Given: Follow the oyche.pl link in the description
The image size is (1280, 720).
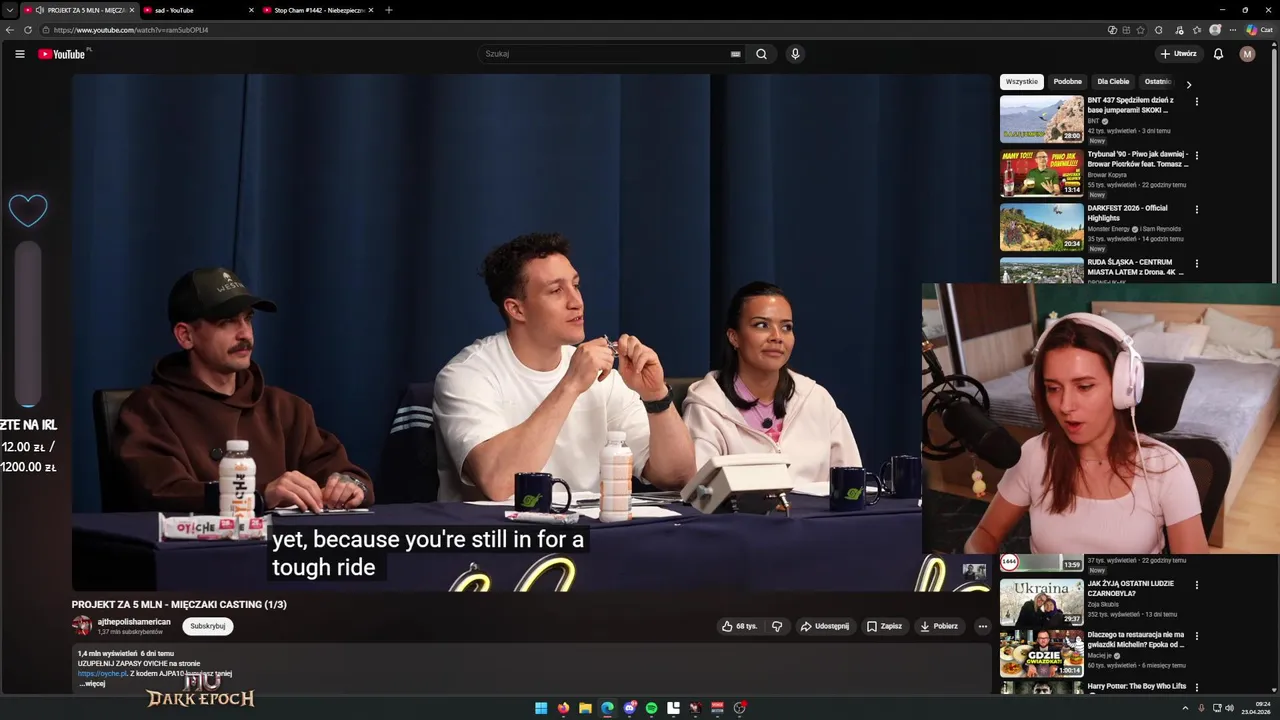Looking at the screenshot, I should point(103,674).
